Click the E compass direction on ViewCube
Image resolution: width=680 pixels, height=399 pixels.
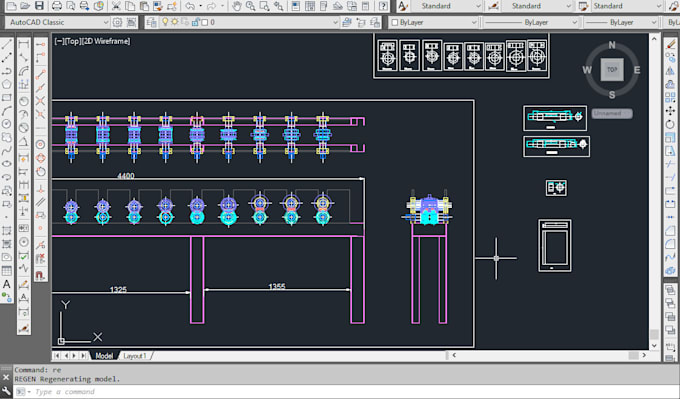637,70
